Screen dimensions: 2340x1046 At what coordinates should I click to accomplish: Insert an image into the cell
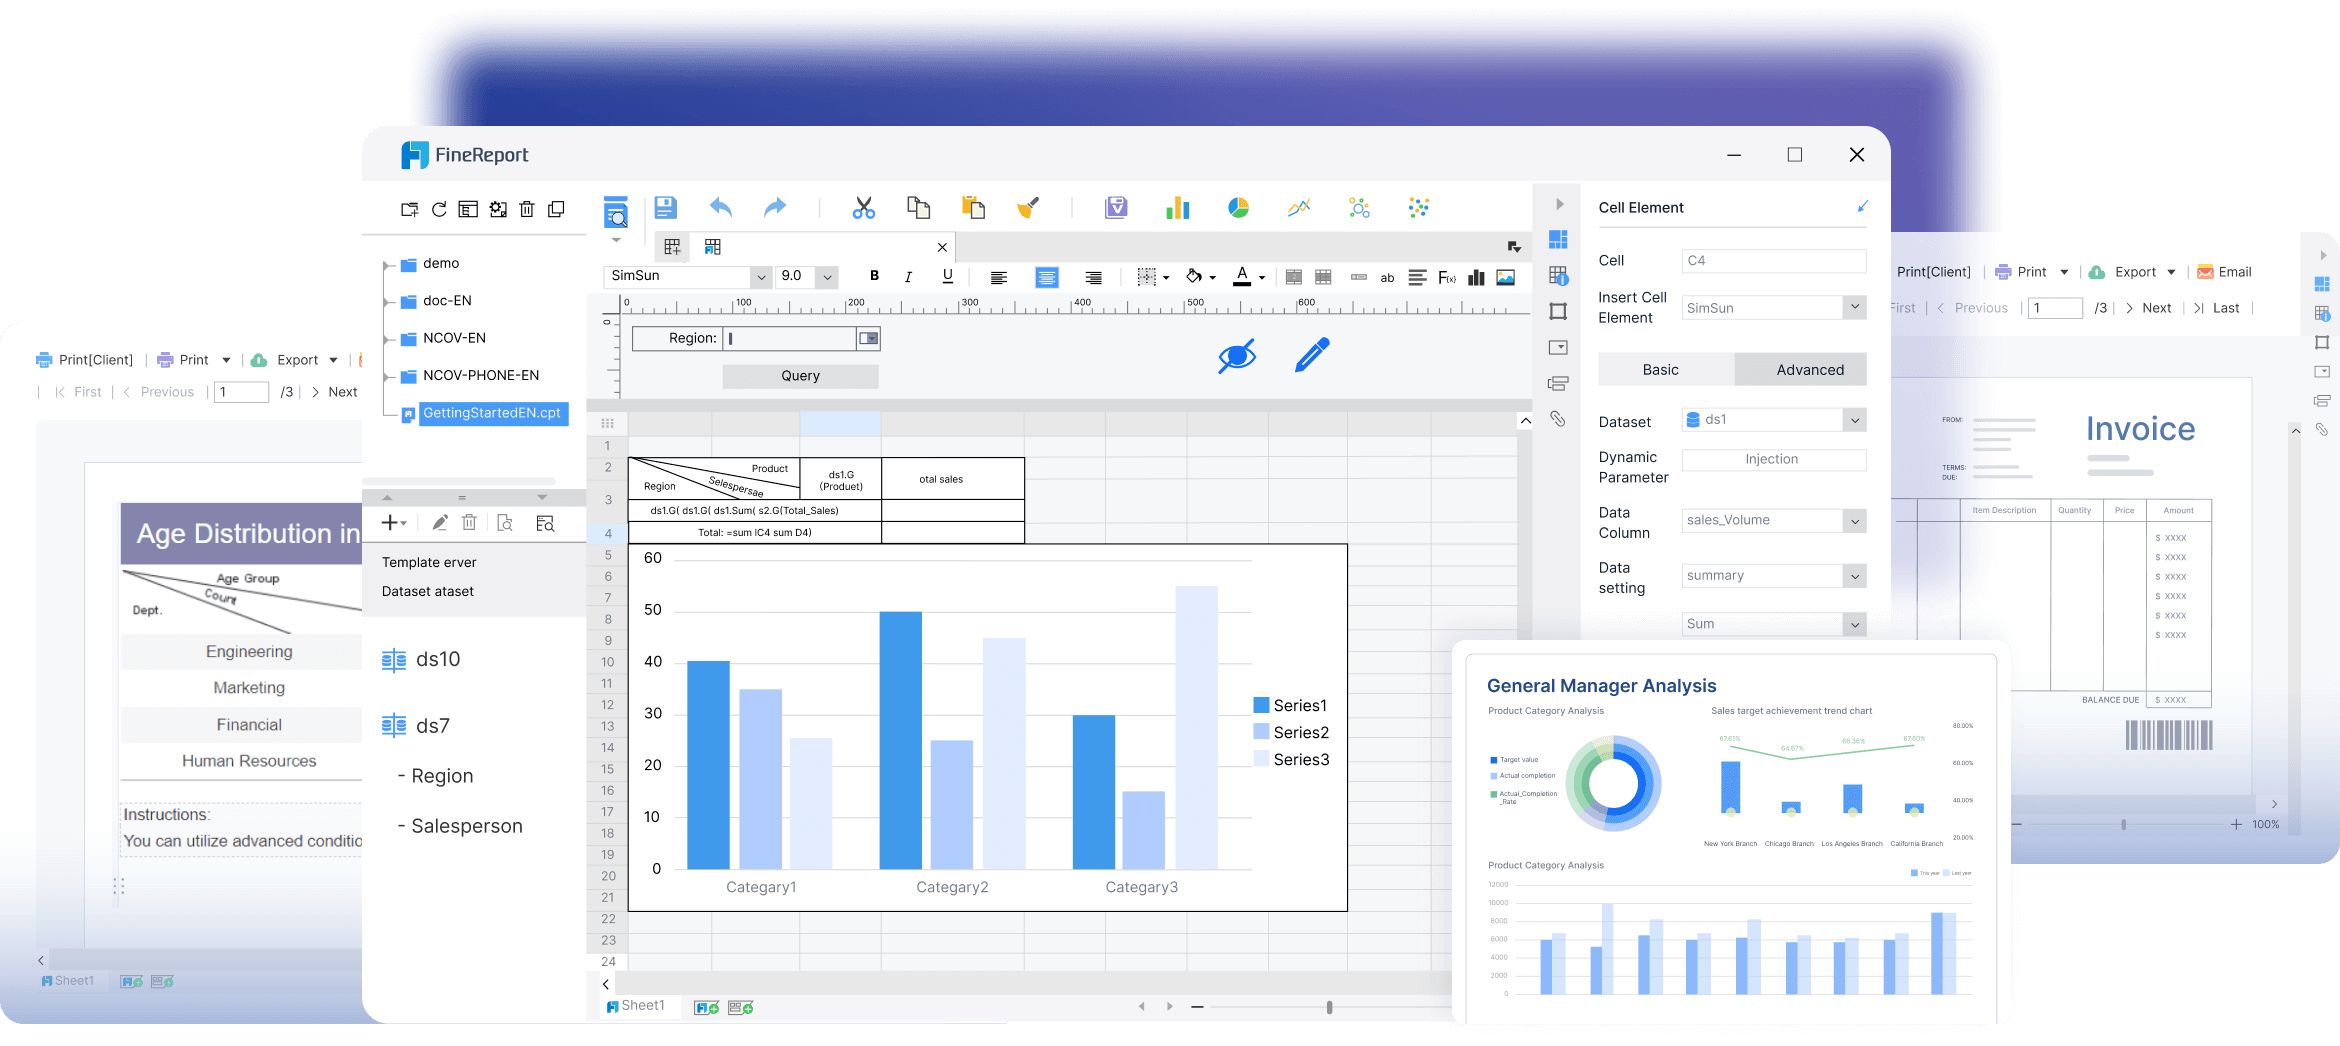(x=1505, y=277)
